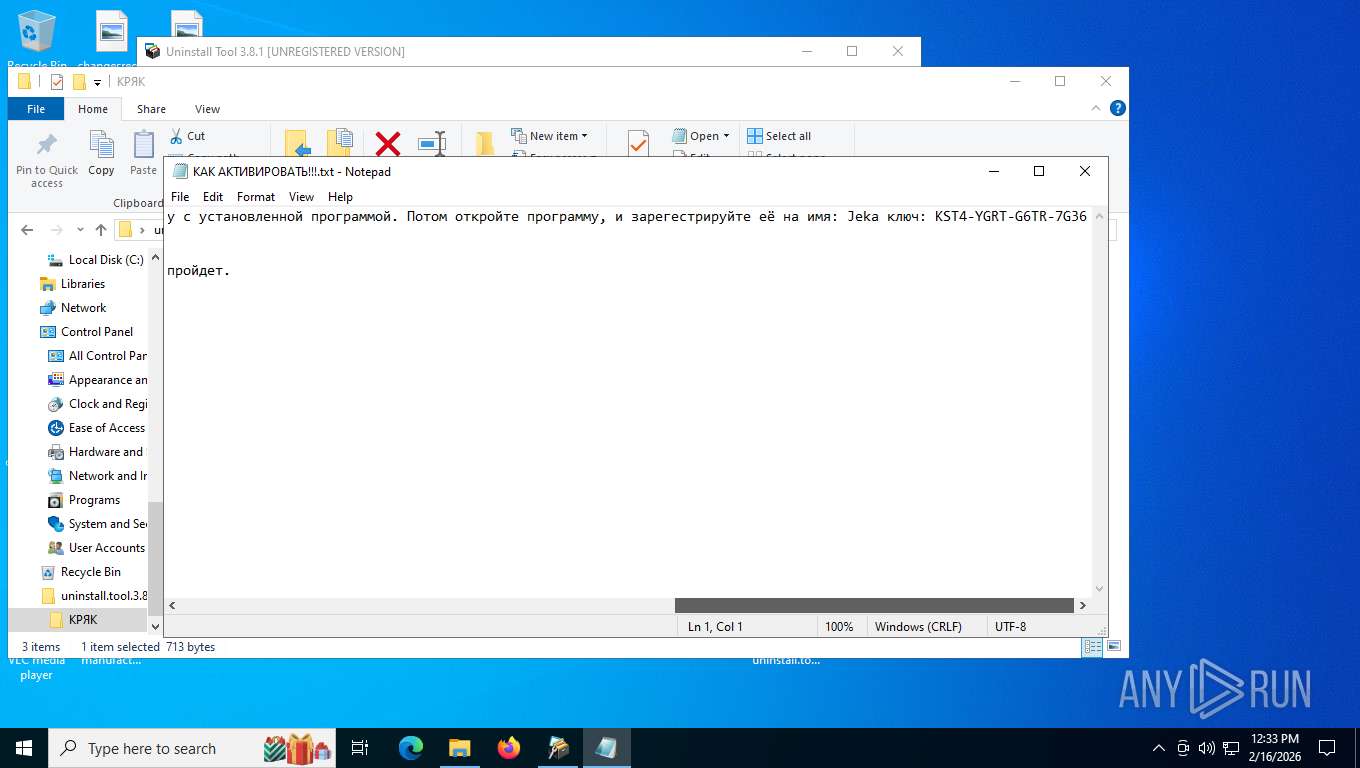Image resolution: width=1360 pixels, height=768 pixels.
Task: Click the Cut scissors button
Action: coord(188,136)
